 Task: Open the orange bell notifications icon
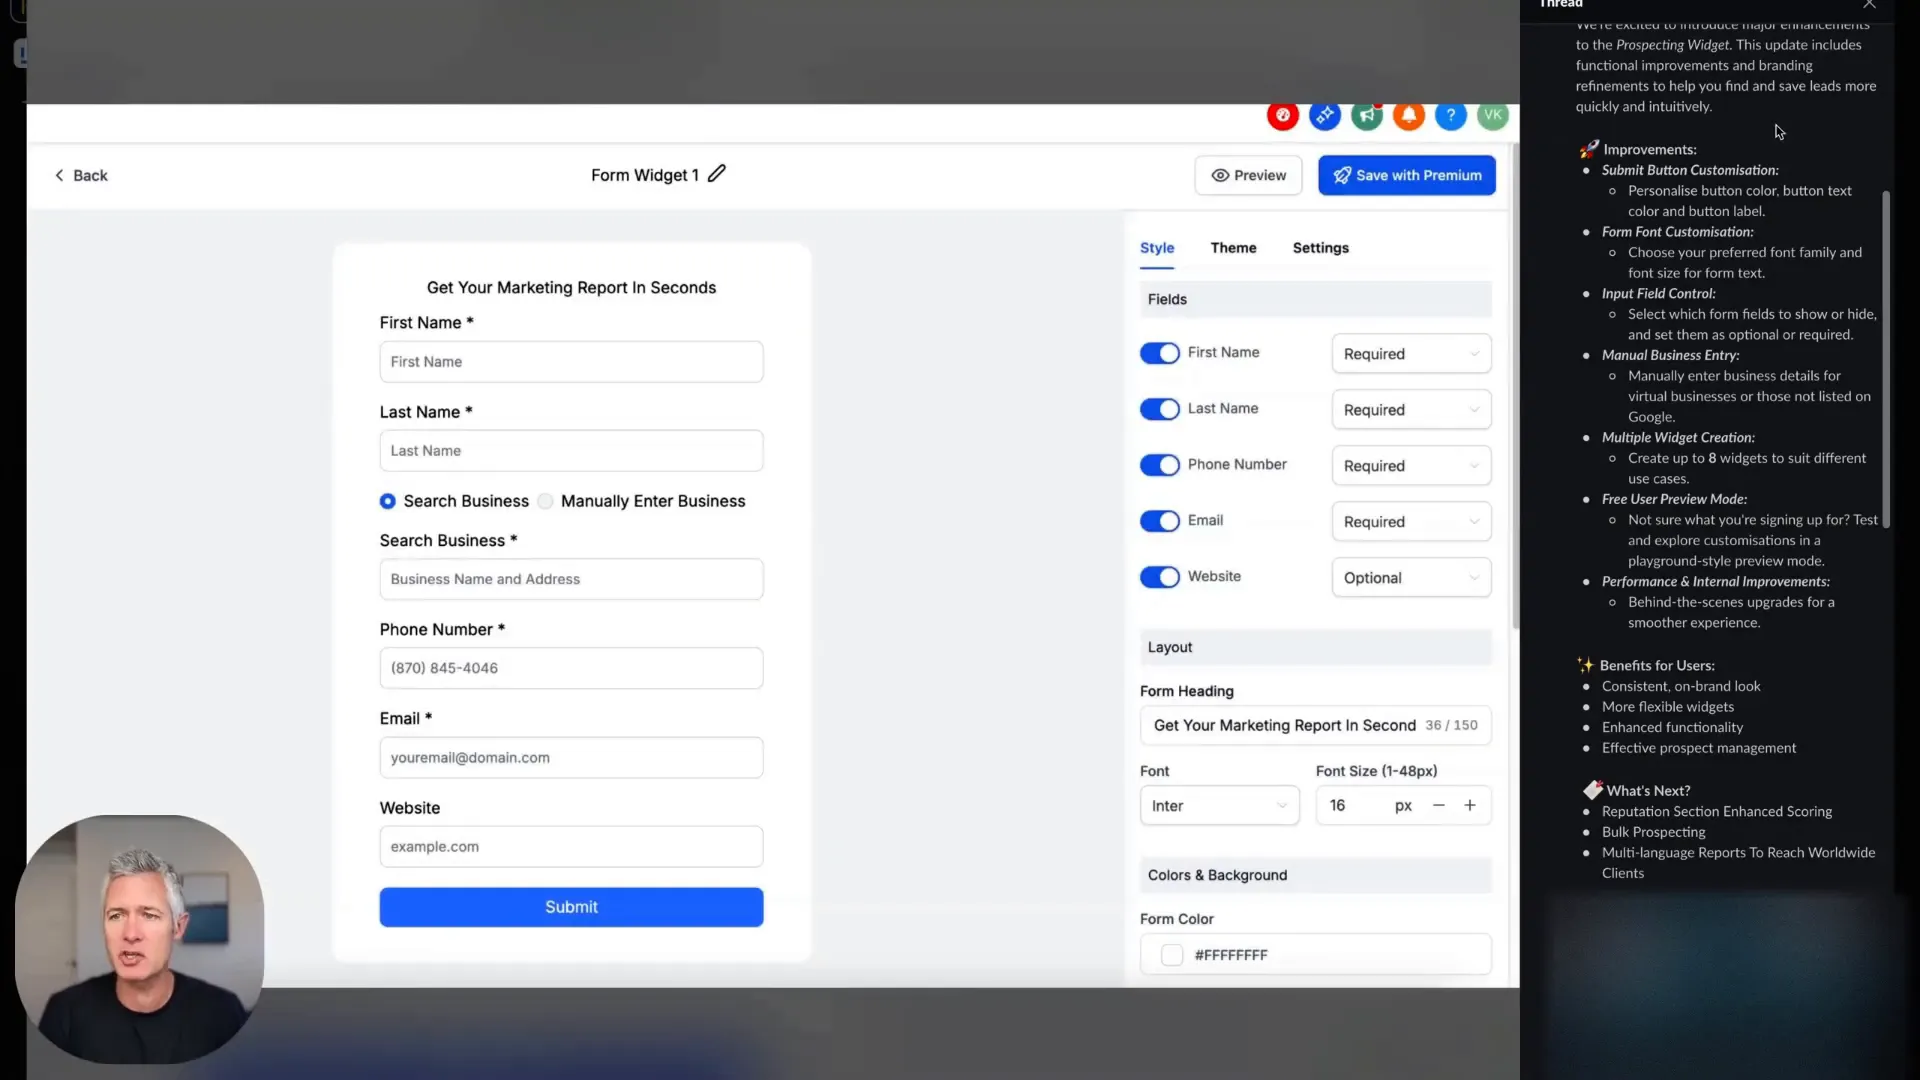(1408, 115)
